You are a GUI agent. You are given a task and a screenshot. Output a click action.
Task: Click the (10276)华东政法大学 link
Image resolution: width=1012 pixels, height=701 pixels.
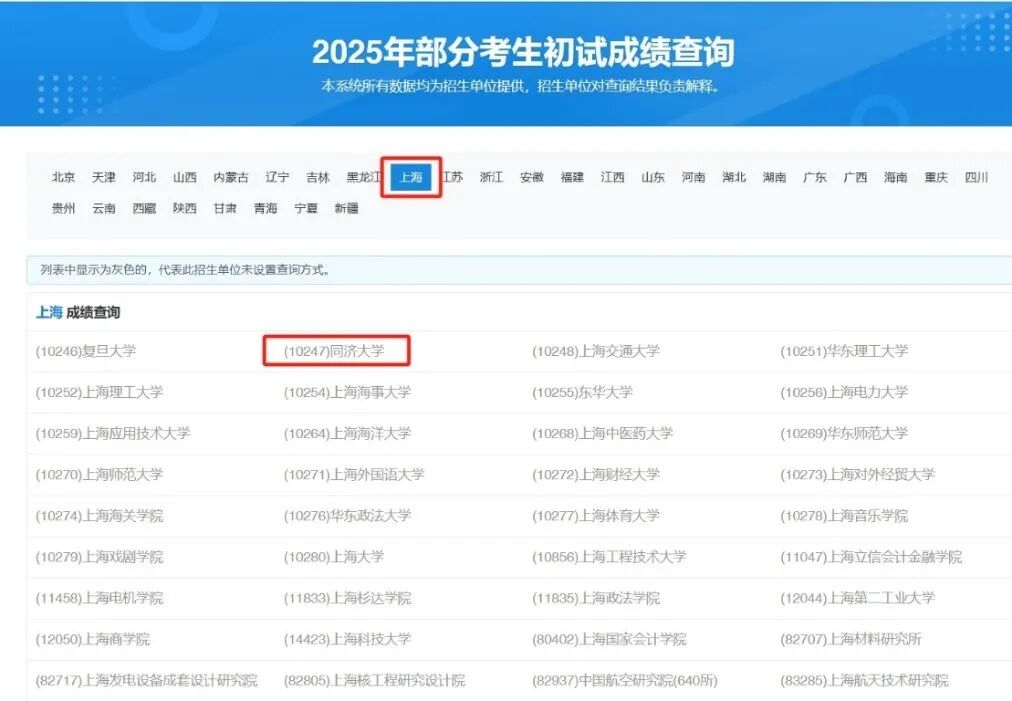pyautogui.click(x=345, y=515)
